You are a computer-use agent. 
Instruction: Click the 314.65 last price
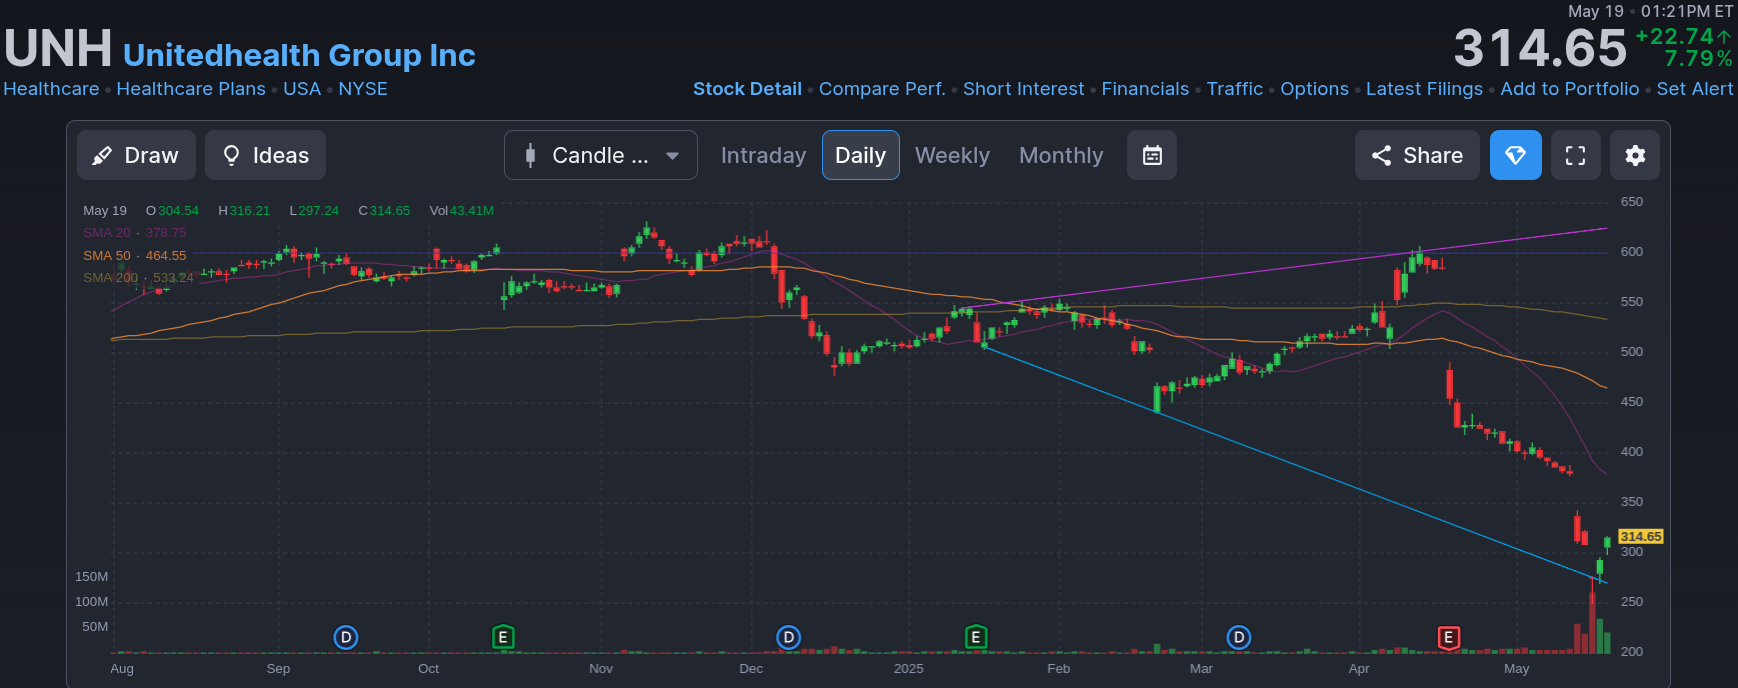(x=1540, y=48)
